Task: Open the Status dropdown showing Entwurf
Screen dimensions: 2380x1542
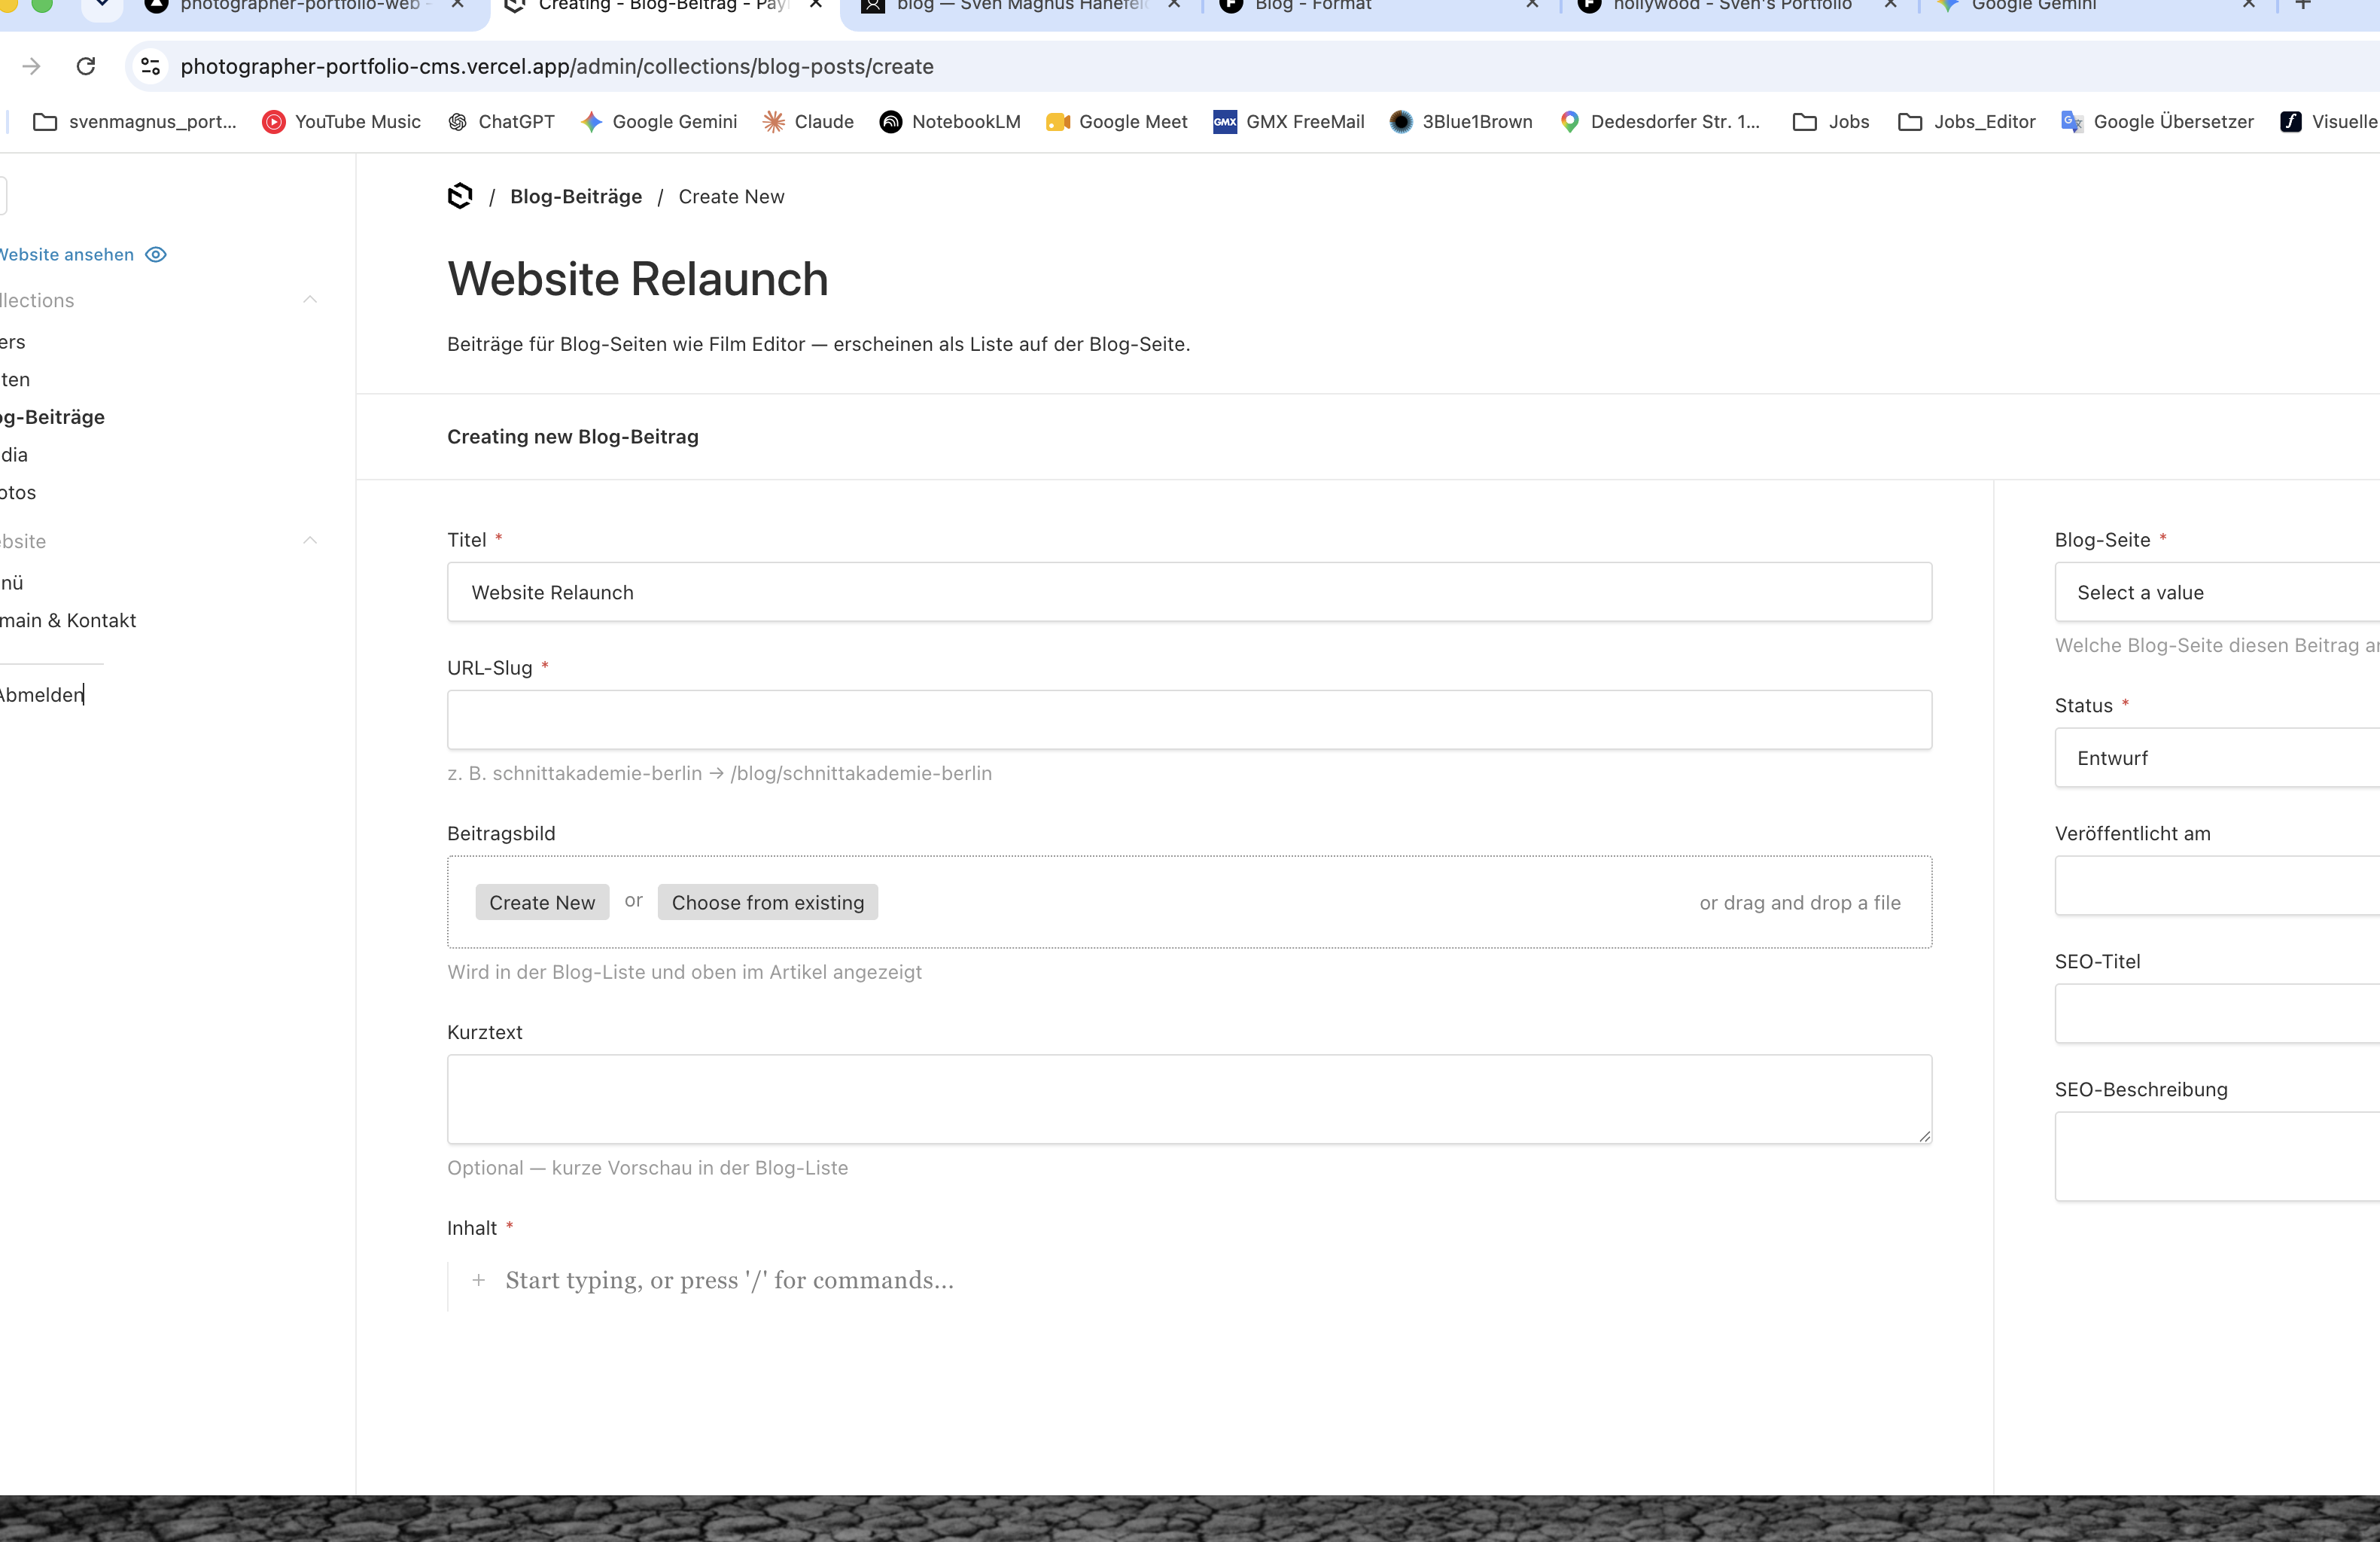Action: tap(2217, 758)
